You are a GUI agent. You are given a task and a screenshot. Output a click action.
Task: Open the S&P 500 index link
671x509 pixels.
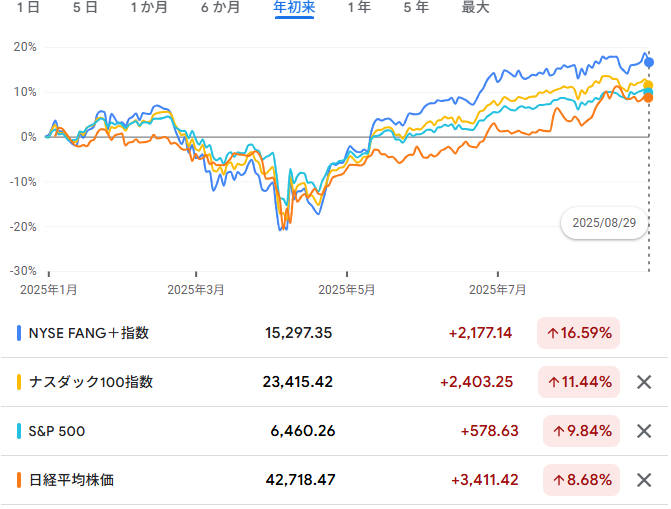[x=57, y=431]
